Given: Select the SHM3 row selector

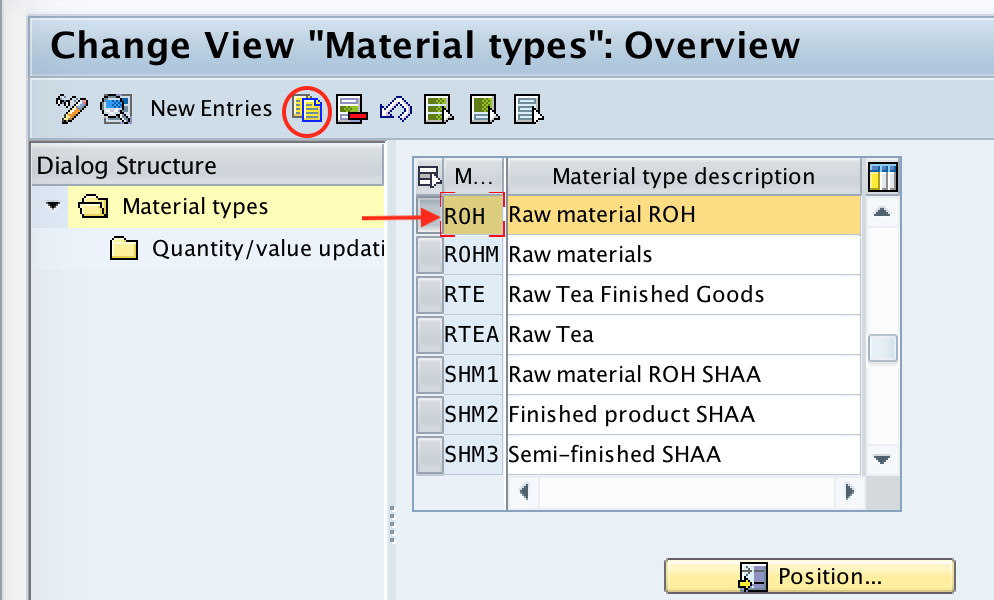Looking at the screenshot, I should pyautogui.click(x=430, y=455).
